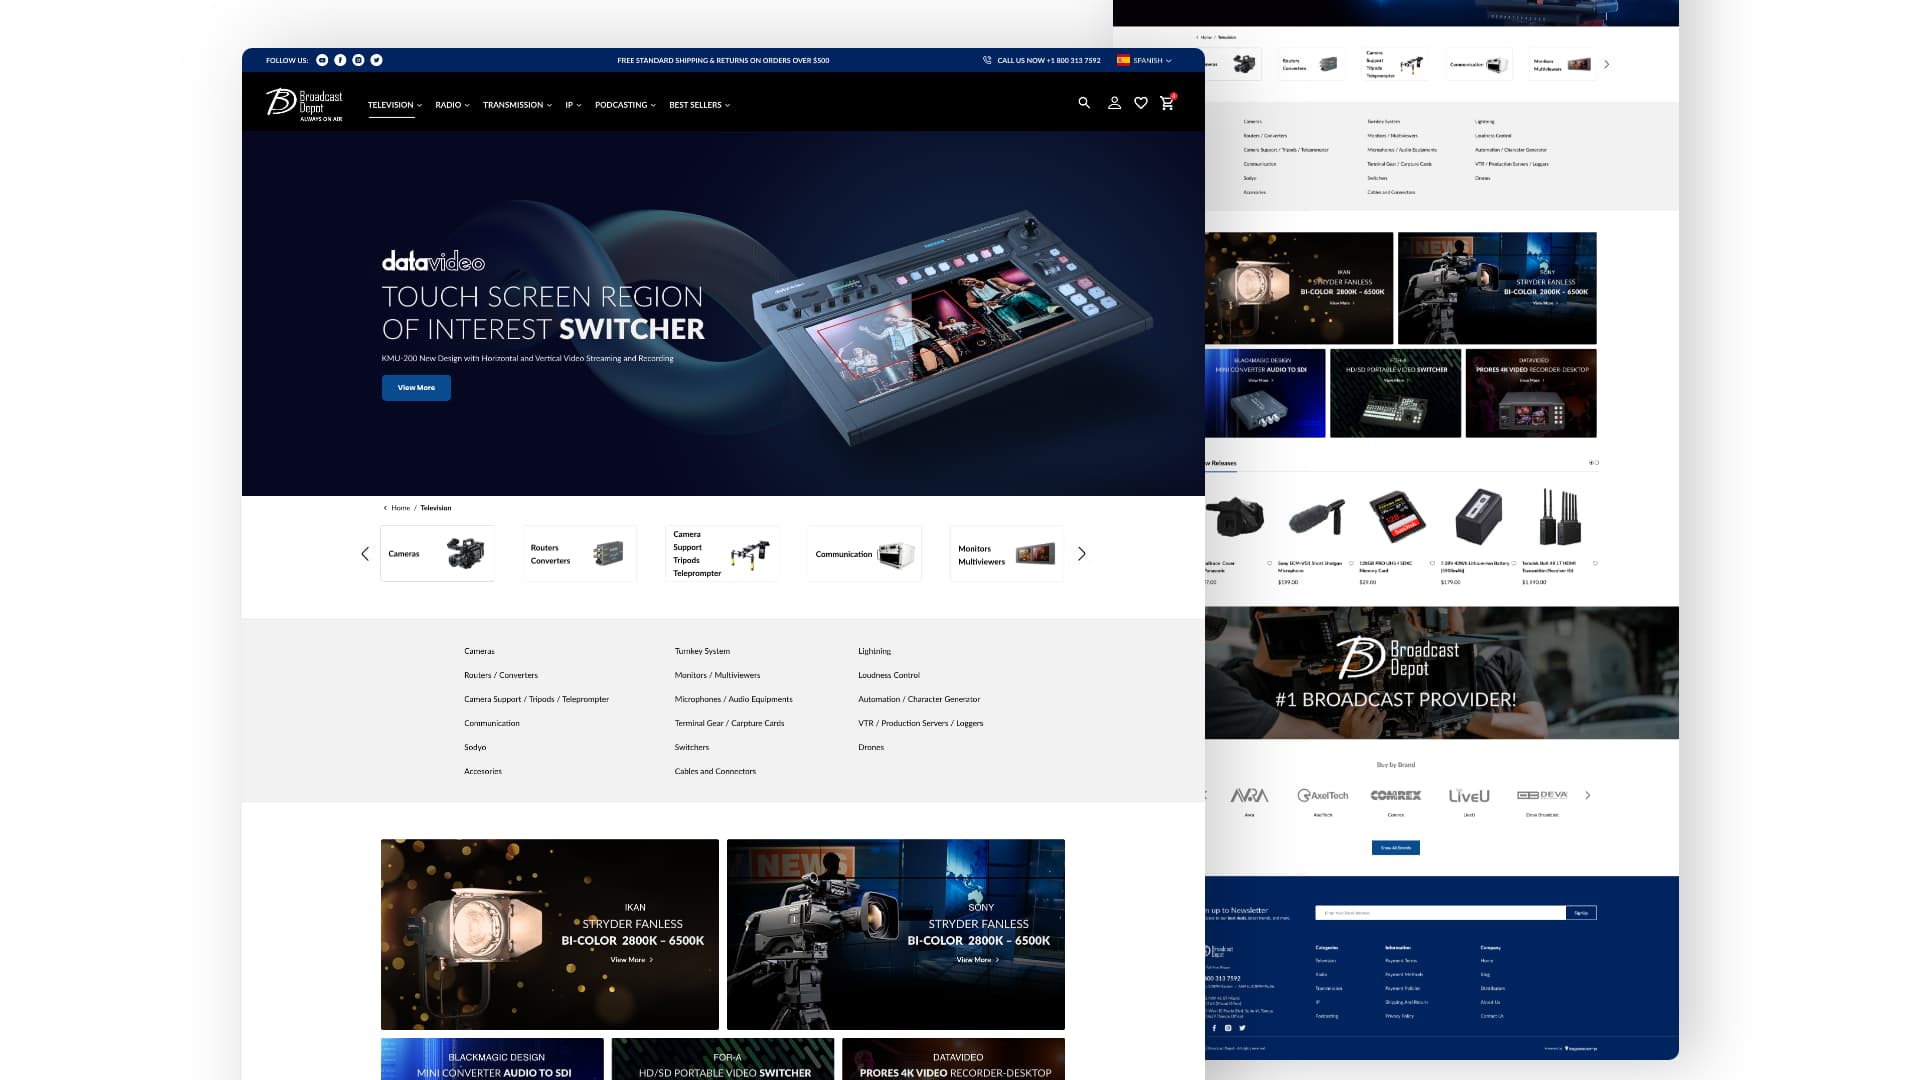
Task: Open the VTR / Production Servers / Loggers link
Action: tap(921, 723)
